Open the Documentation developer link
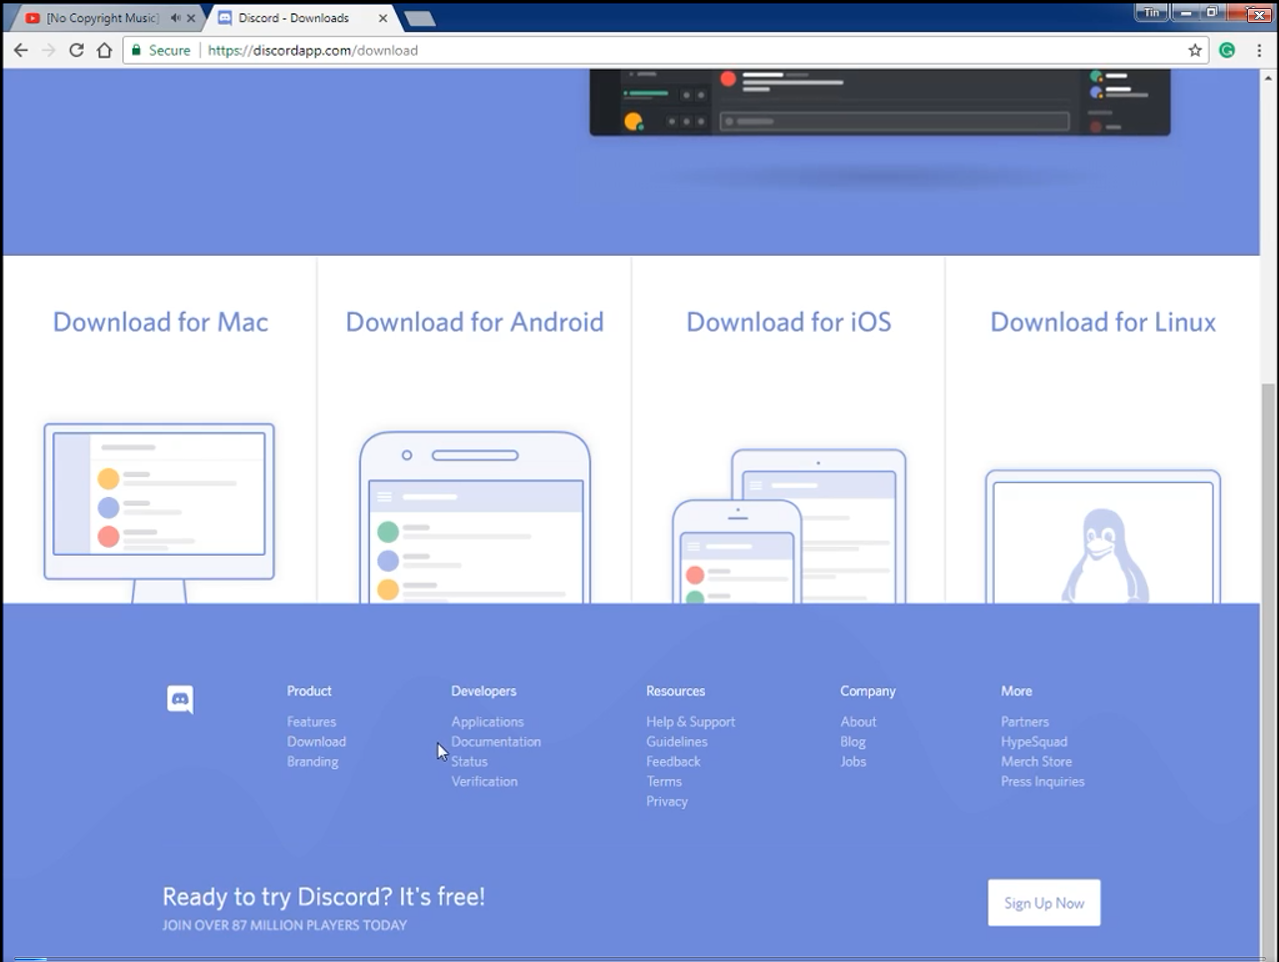Screen dimensions: 1279x962 [x=496, y=741]
